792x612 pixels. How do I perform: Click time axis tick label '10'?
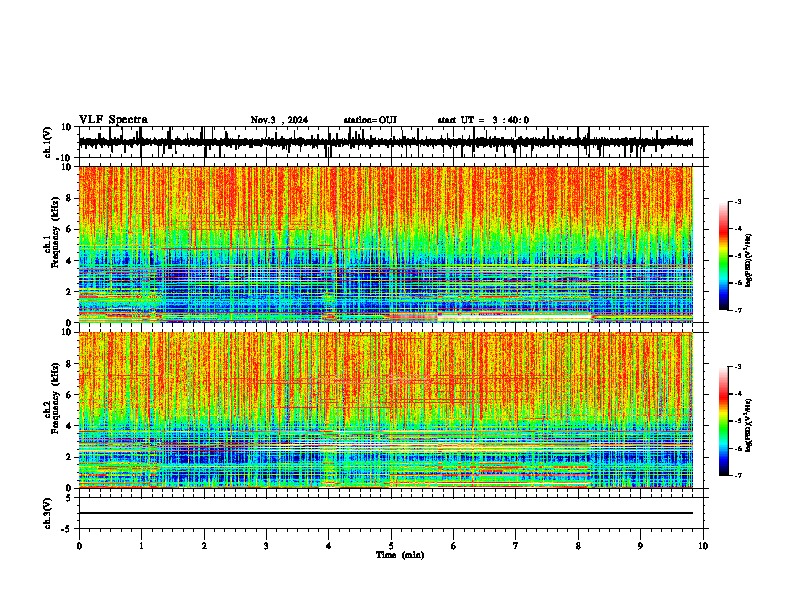pos(703,546)
